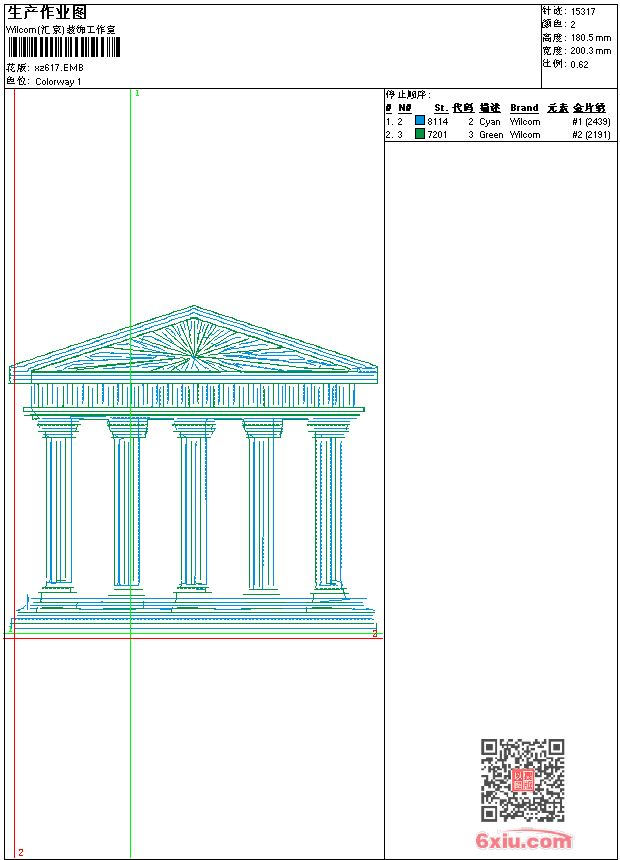
Task: Click the QR code at bottom right
Action: pos(522,780)
